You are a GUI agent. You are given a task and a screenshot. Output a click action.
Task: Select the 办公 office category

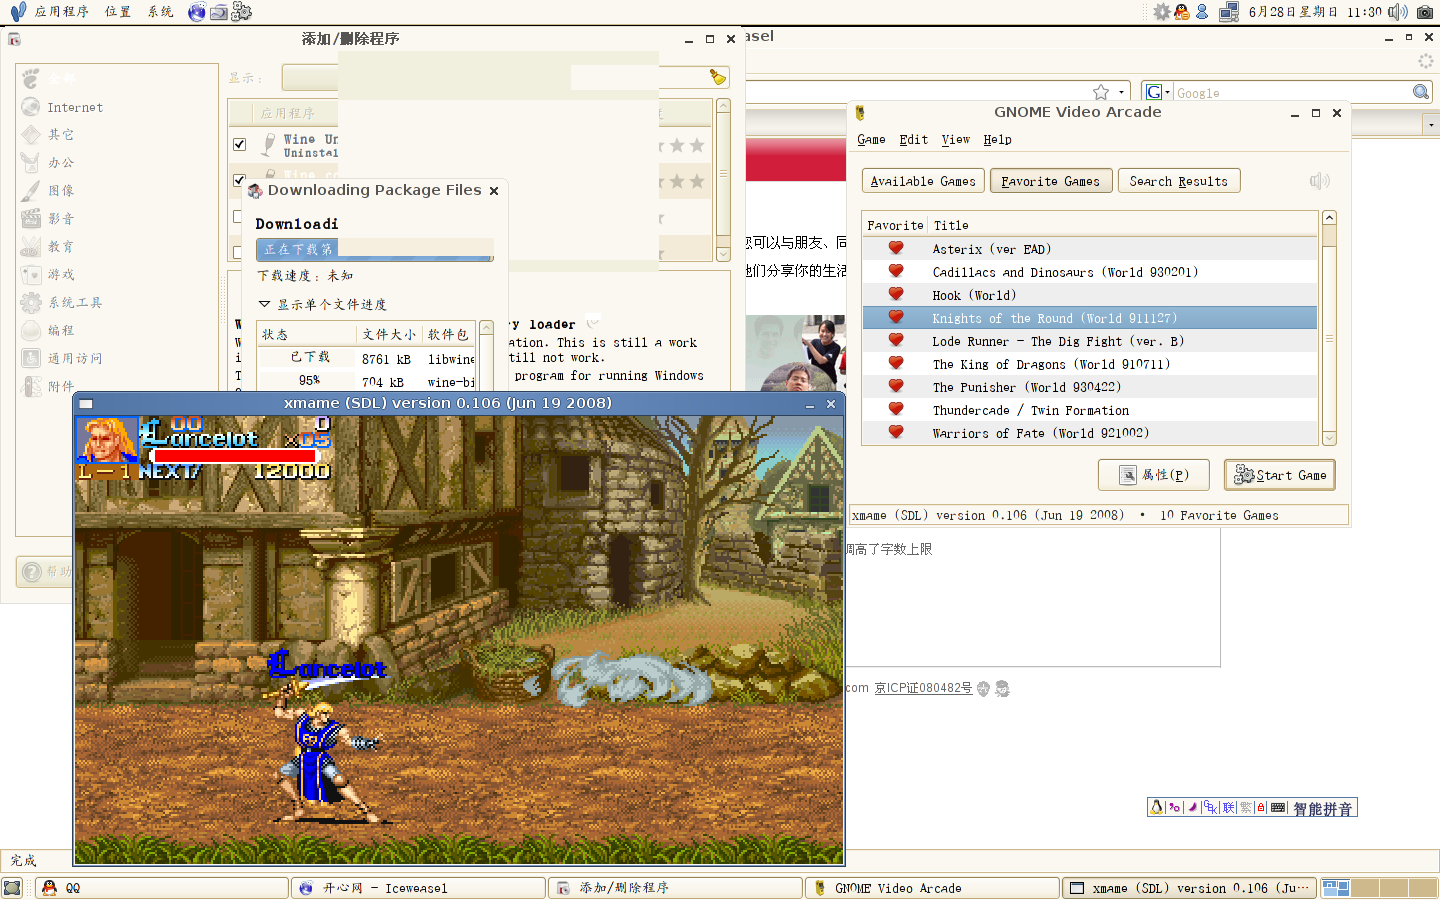tap(117, 162)
